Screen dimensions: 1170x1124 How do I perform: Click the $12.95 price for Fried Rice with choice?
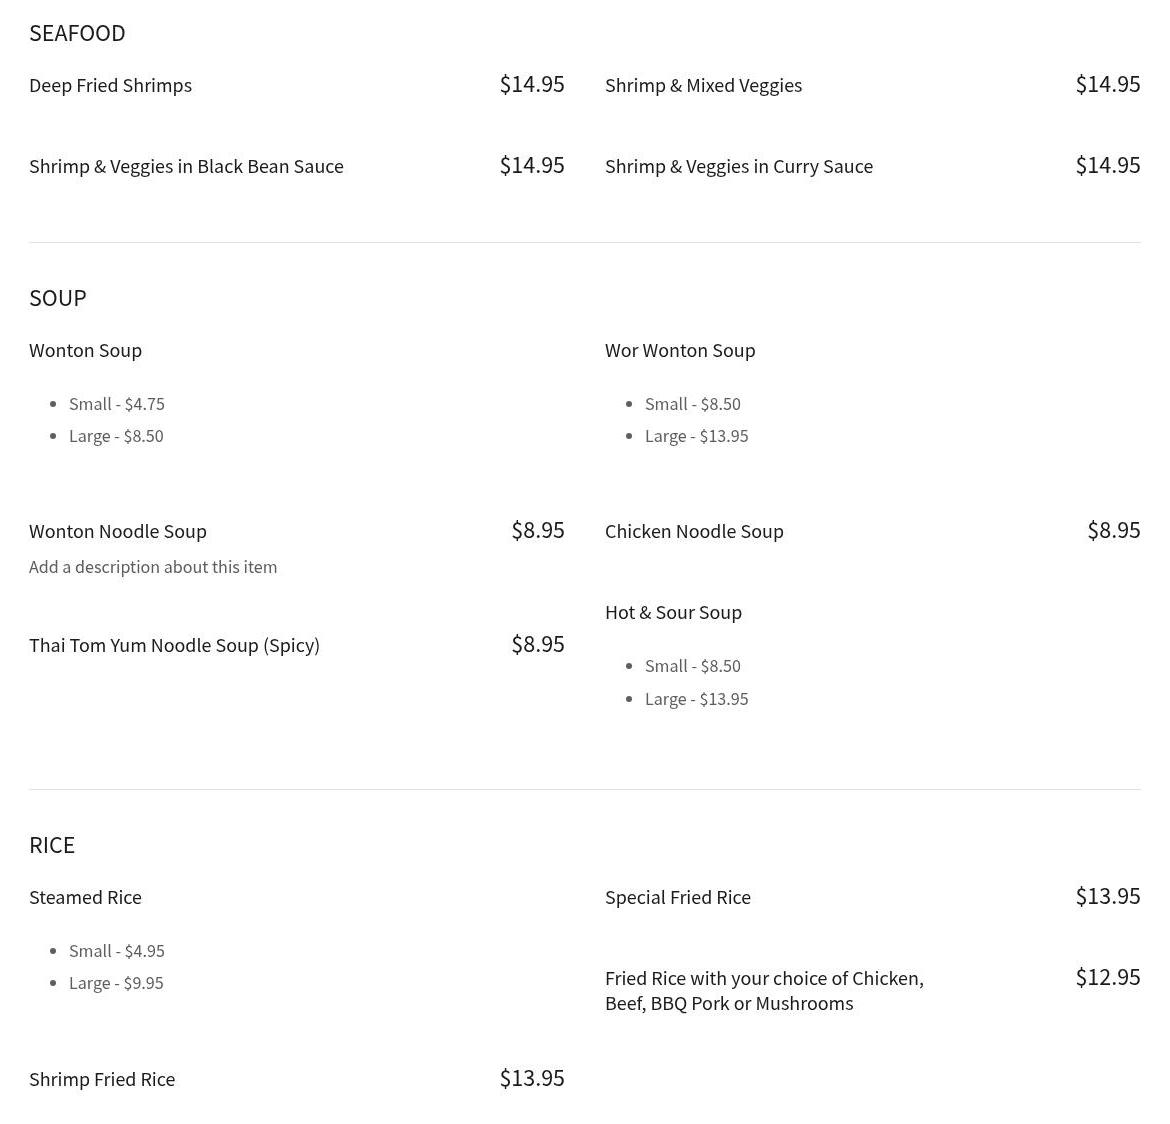tap(1107, 977)
